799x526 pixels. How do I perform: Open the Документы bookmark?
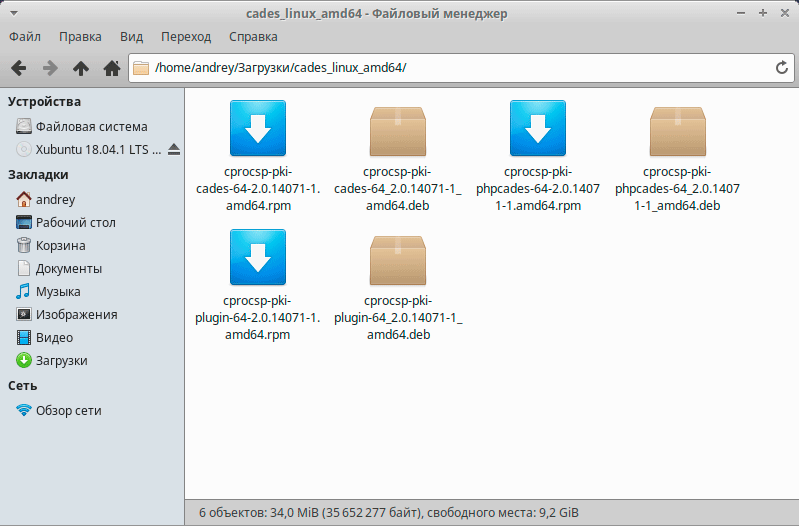[59, 268]
